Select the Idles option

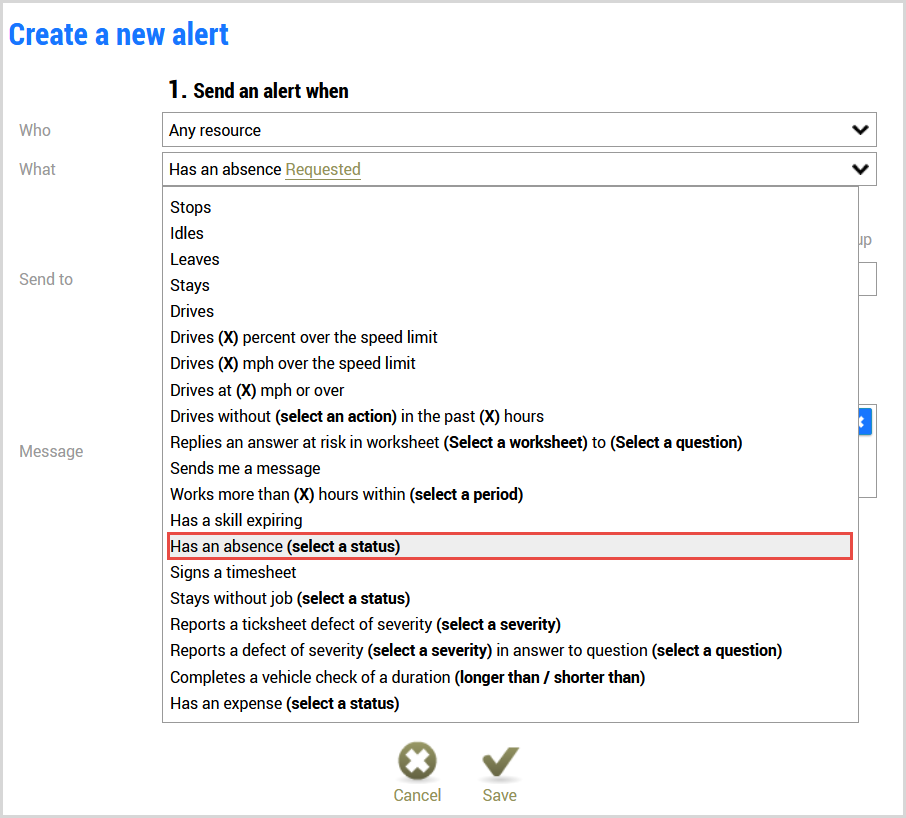coord(510,233)
